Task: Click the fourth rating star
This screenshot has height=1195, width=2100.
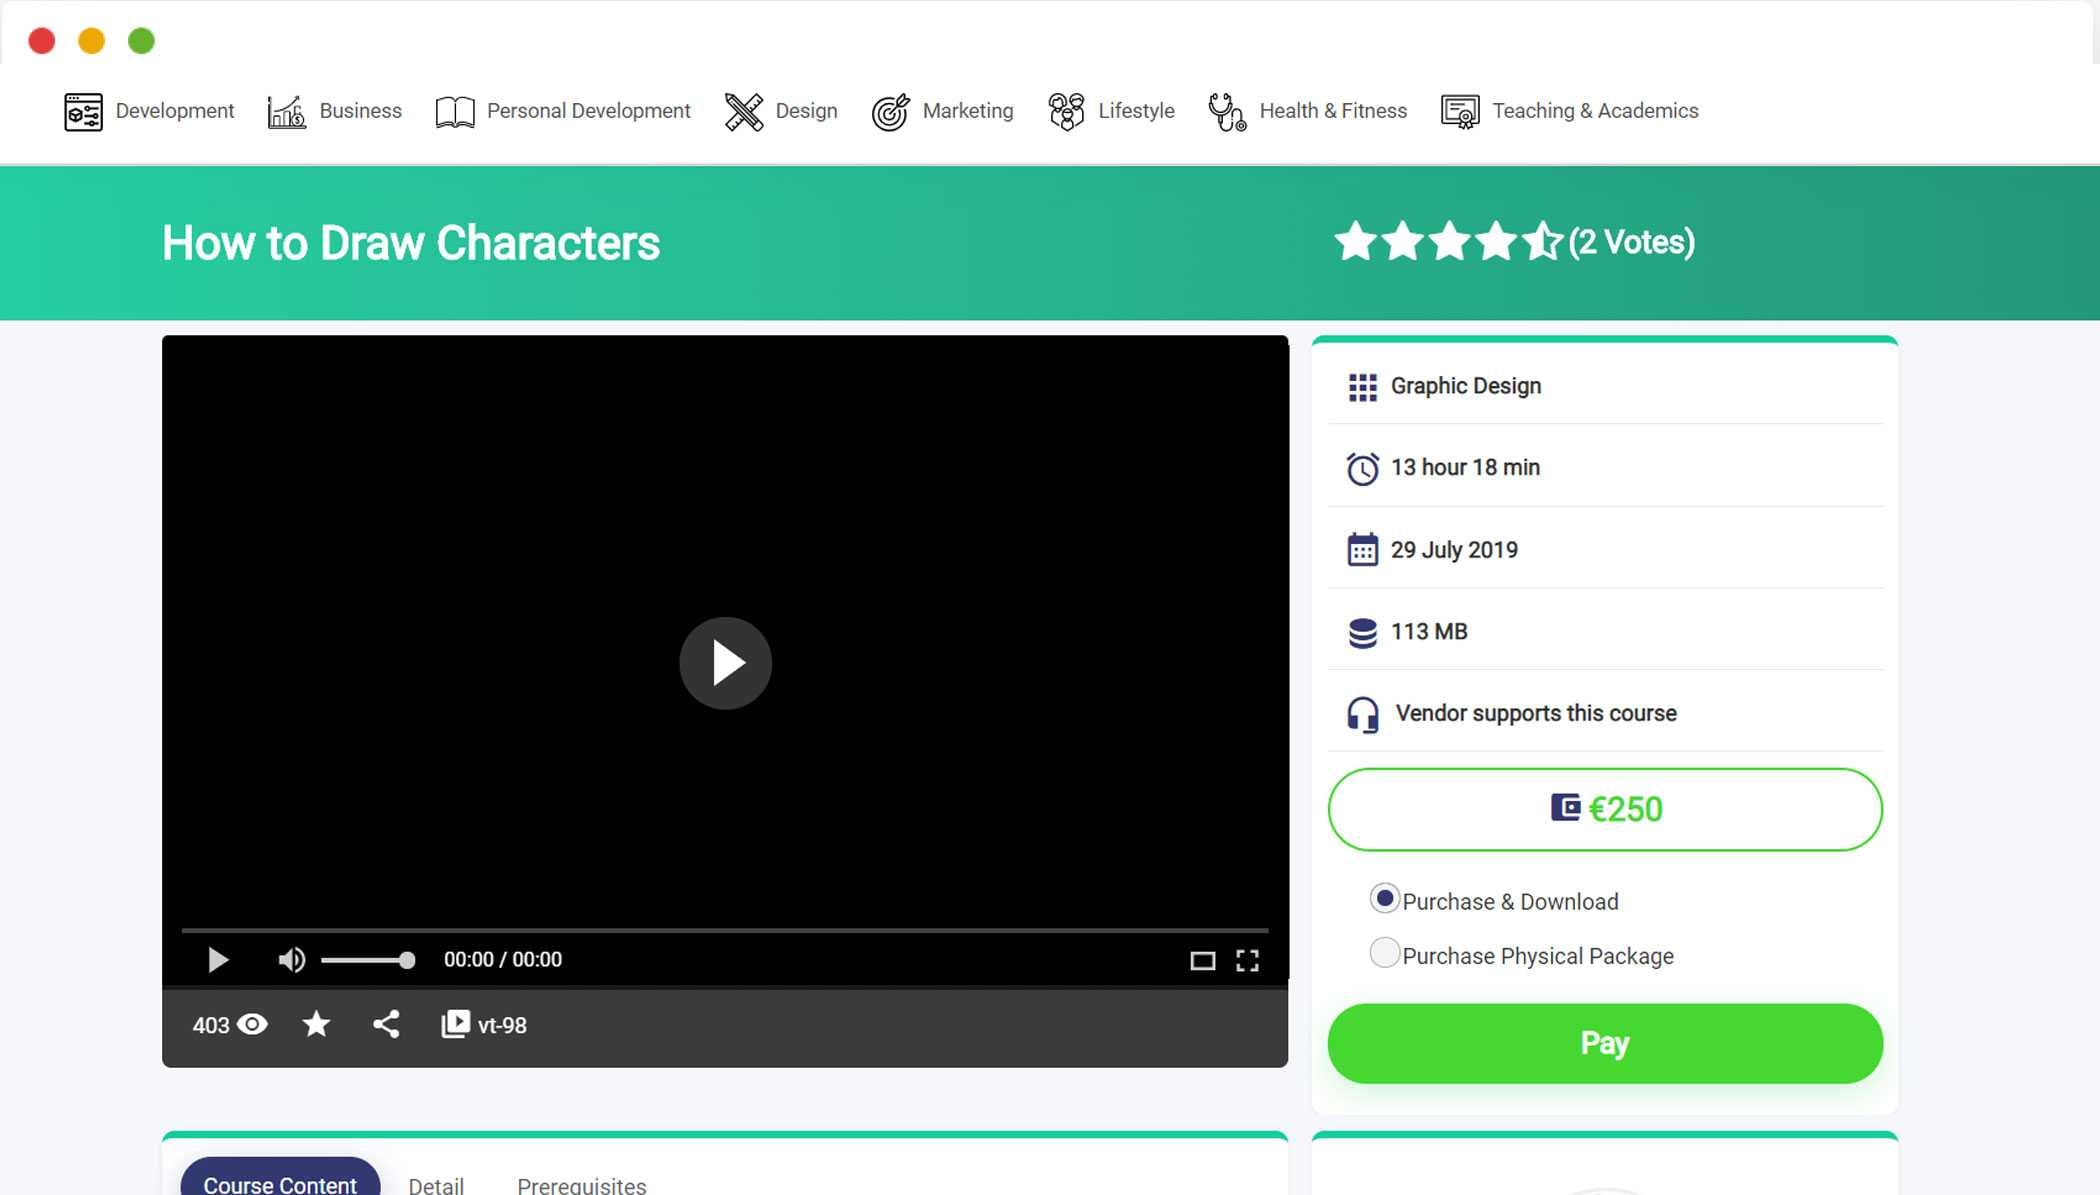Action: 1496,241
